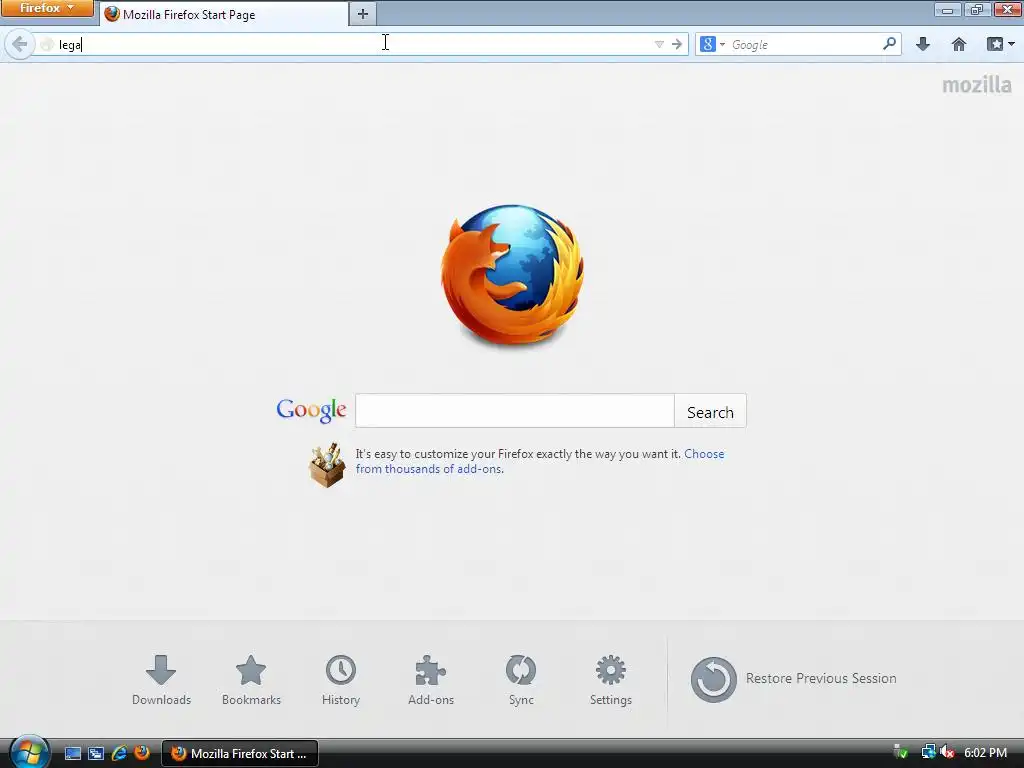Click the toolbar Google search field
Screen dimensions: 1024x768
[x=805, y=44]
